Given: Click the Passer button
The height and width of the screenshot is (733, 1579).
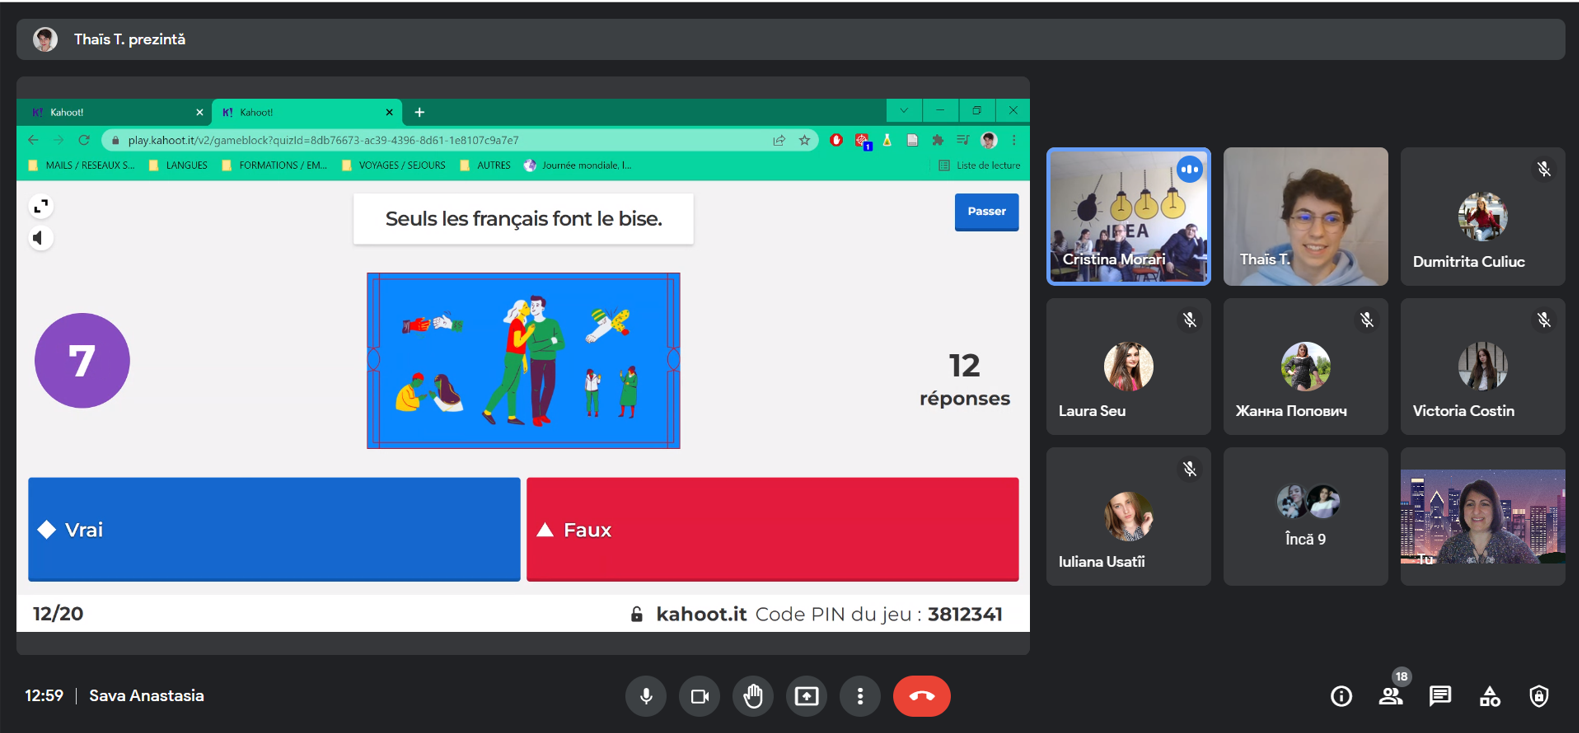Looking at the screenshot, I should click(986, 211).
